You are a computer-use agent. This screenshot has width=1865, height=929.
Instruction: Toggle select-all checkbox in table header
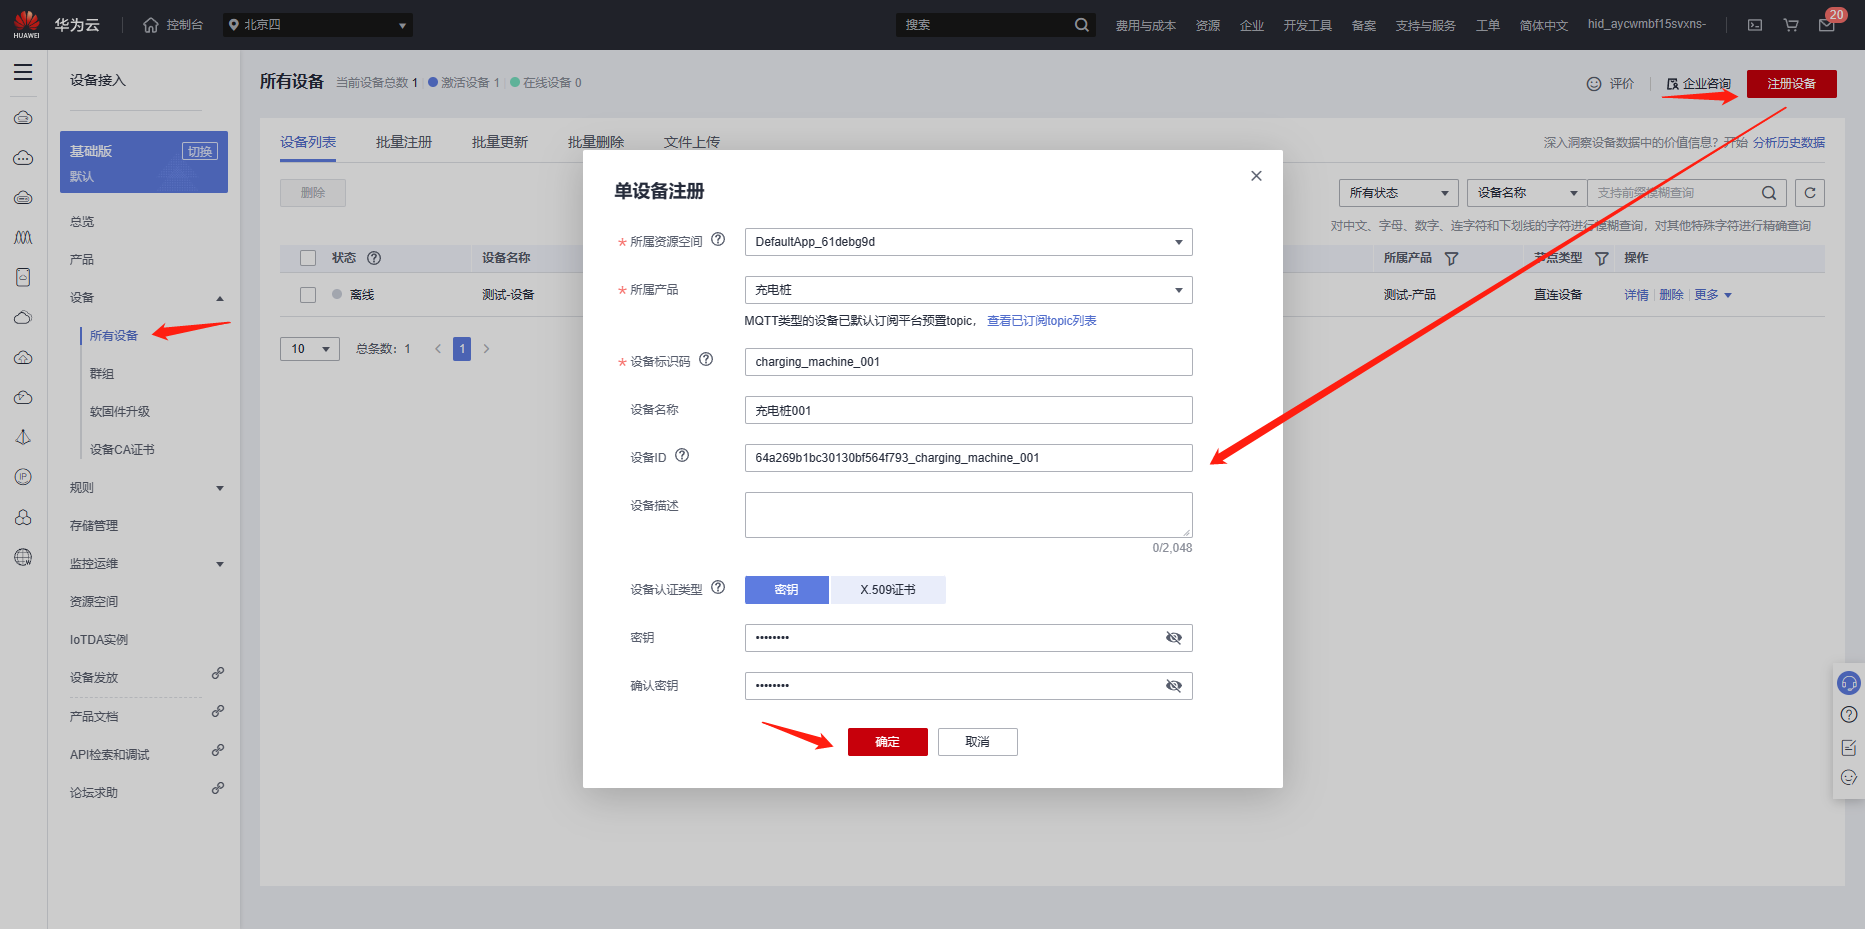pos(308,258)
